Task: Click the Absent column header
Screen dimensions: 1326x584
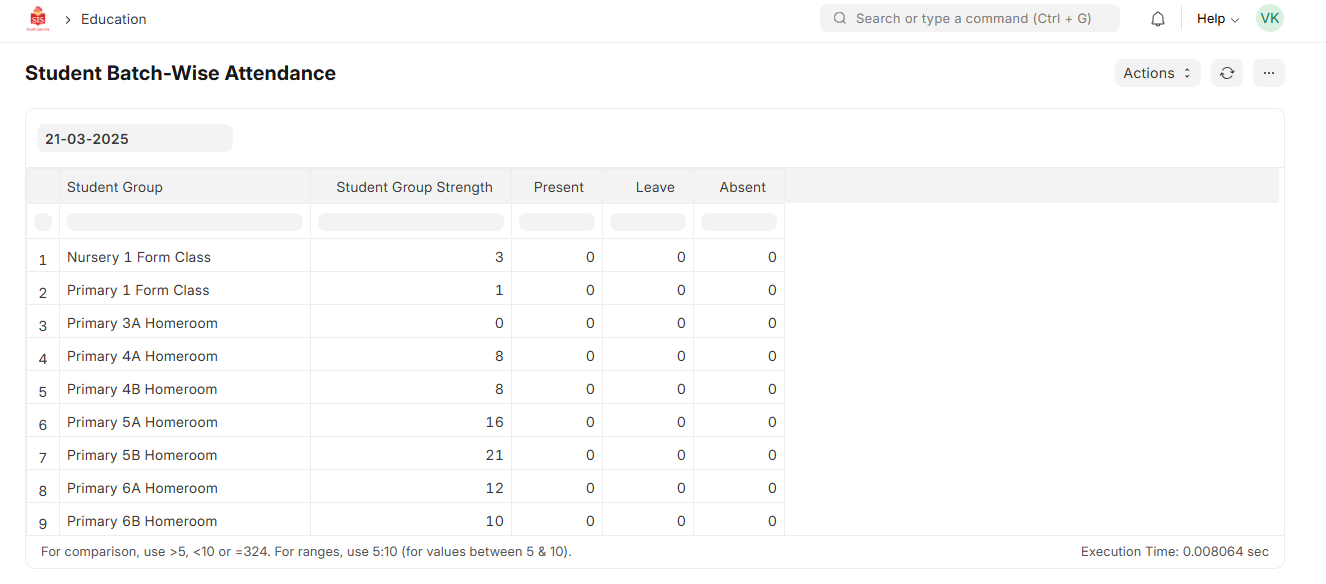Action: point(742,187)
